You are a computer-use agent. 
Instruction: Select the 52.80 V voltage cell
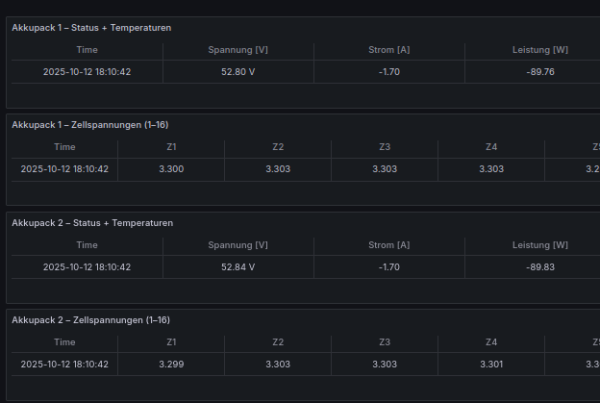(x=237, y=72)
